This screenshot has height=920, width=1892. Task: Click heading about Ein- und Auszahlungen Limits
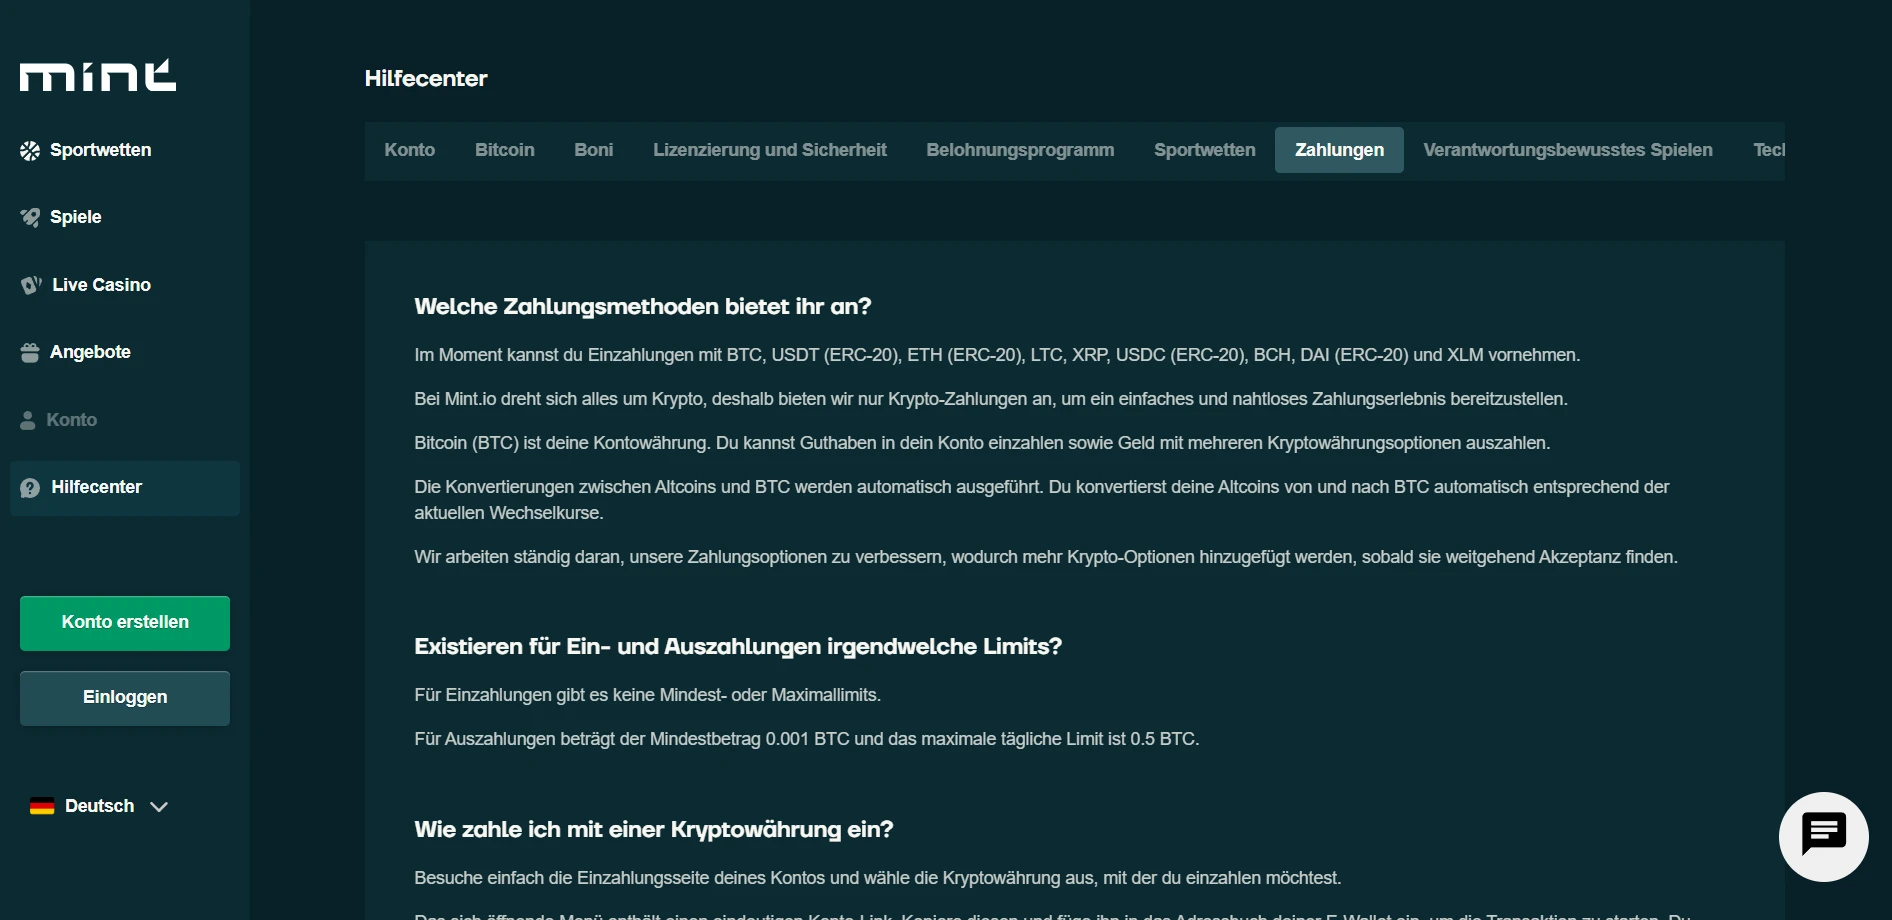pyautogui.click(x=738, y=647)
